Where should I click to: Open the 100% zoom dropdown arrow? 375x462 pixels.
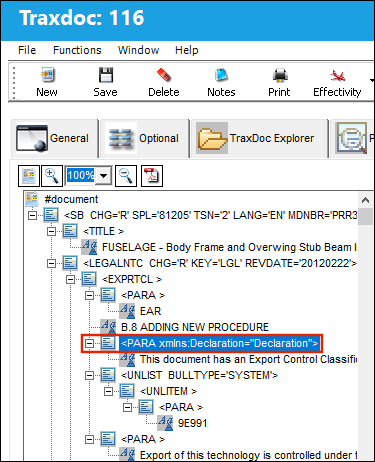pos(104,175)
